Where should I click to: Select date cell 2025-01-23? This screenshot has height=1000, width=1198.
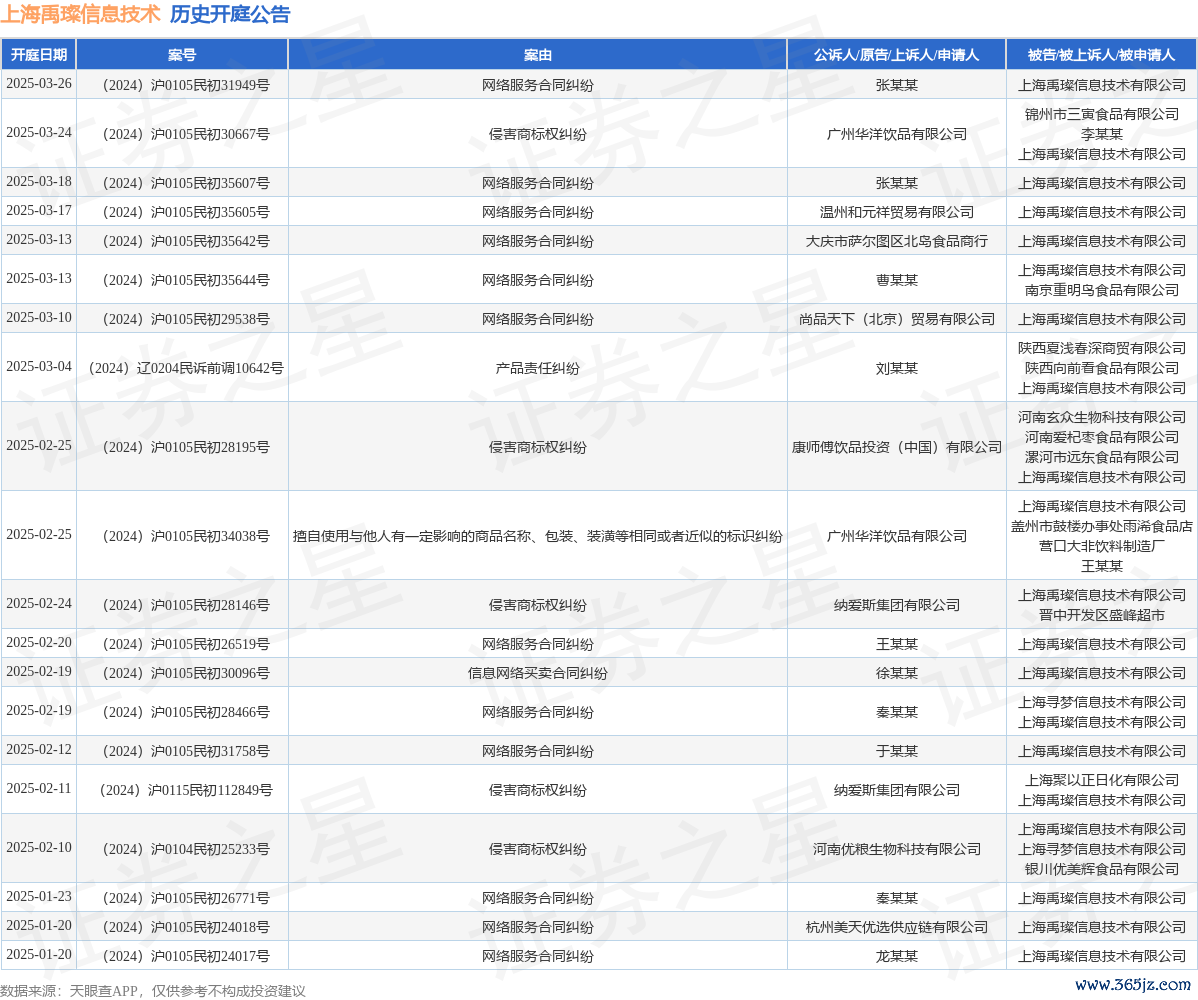point(39,897)
